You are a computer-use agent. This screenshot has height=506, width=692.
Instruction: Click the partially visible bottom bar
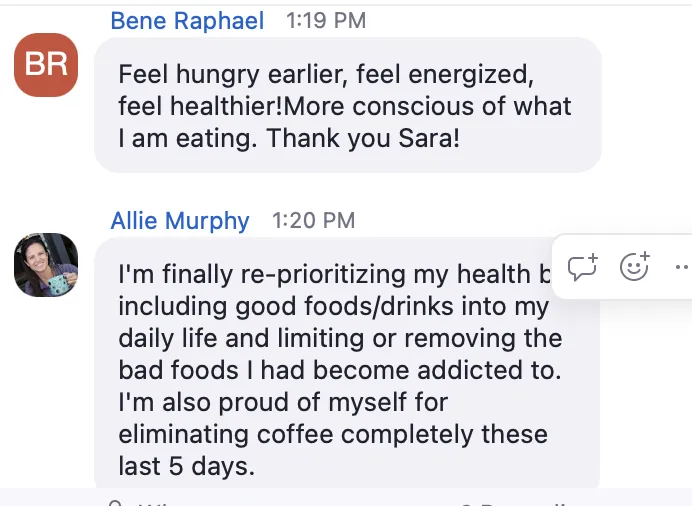[346, 497]
